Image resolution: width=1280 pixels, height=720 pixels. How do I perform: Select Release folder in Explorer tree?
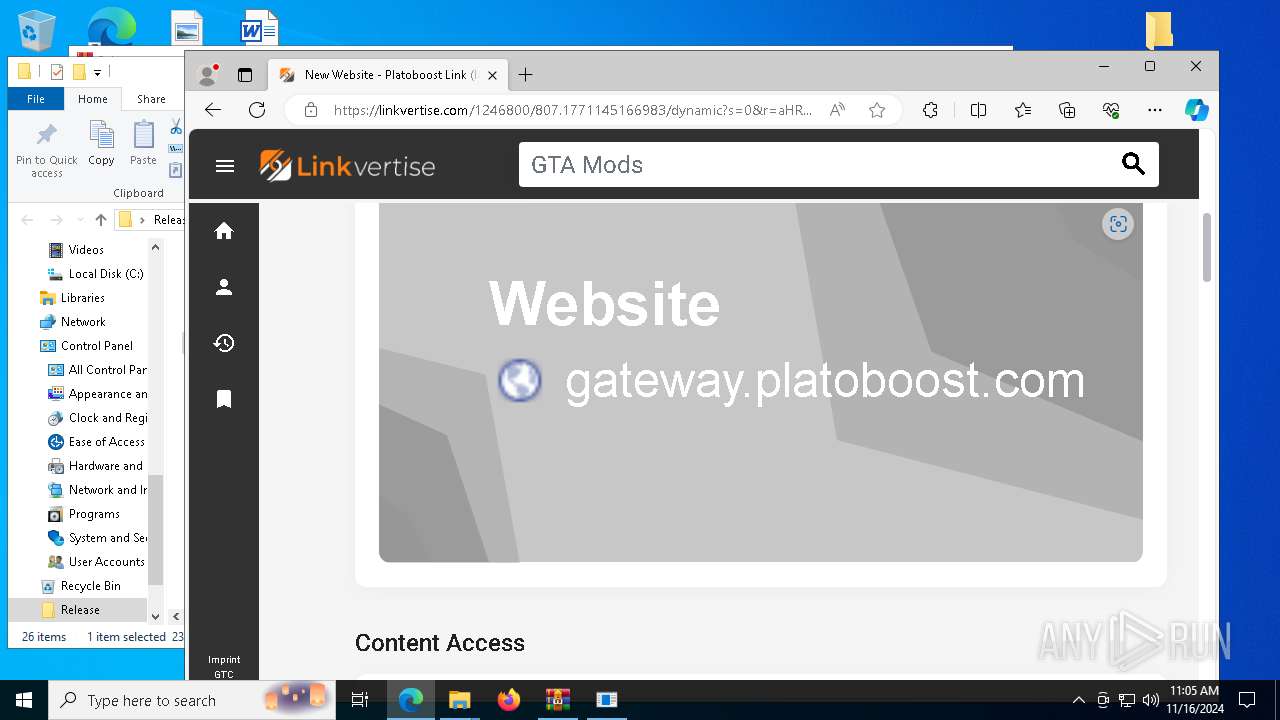(80, 610)
